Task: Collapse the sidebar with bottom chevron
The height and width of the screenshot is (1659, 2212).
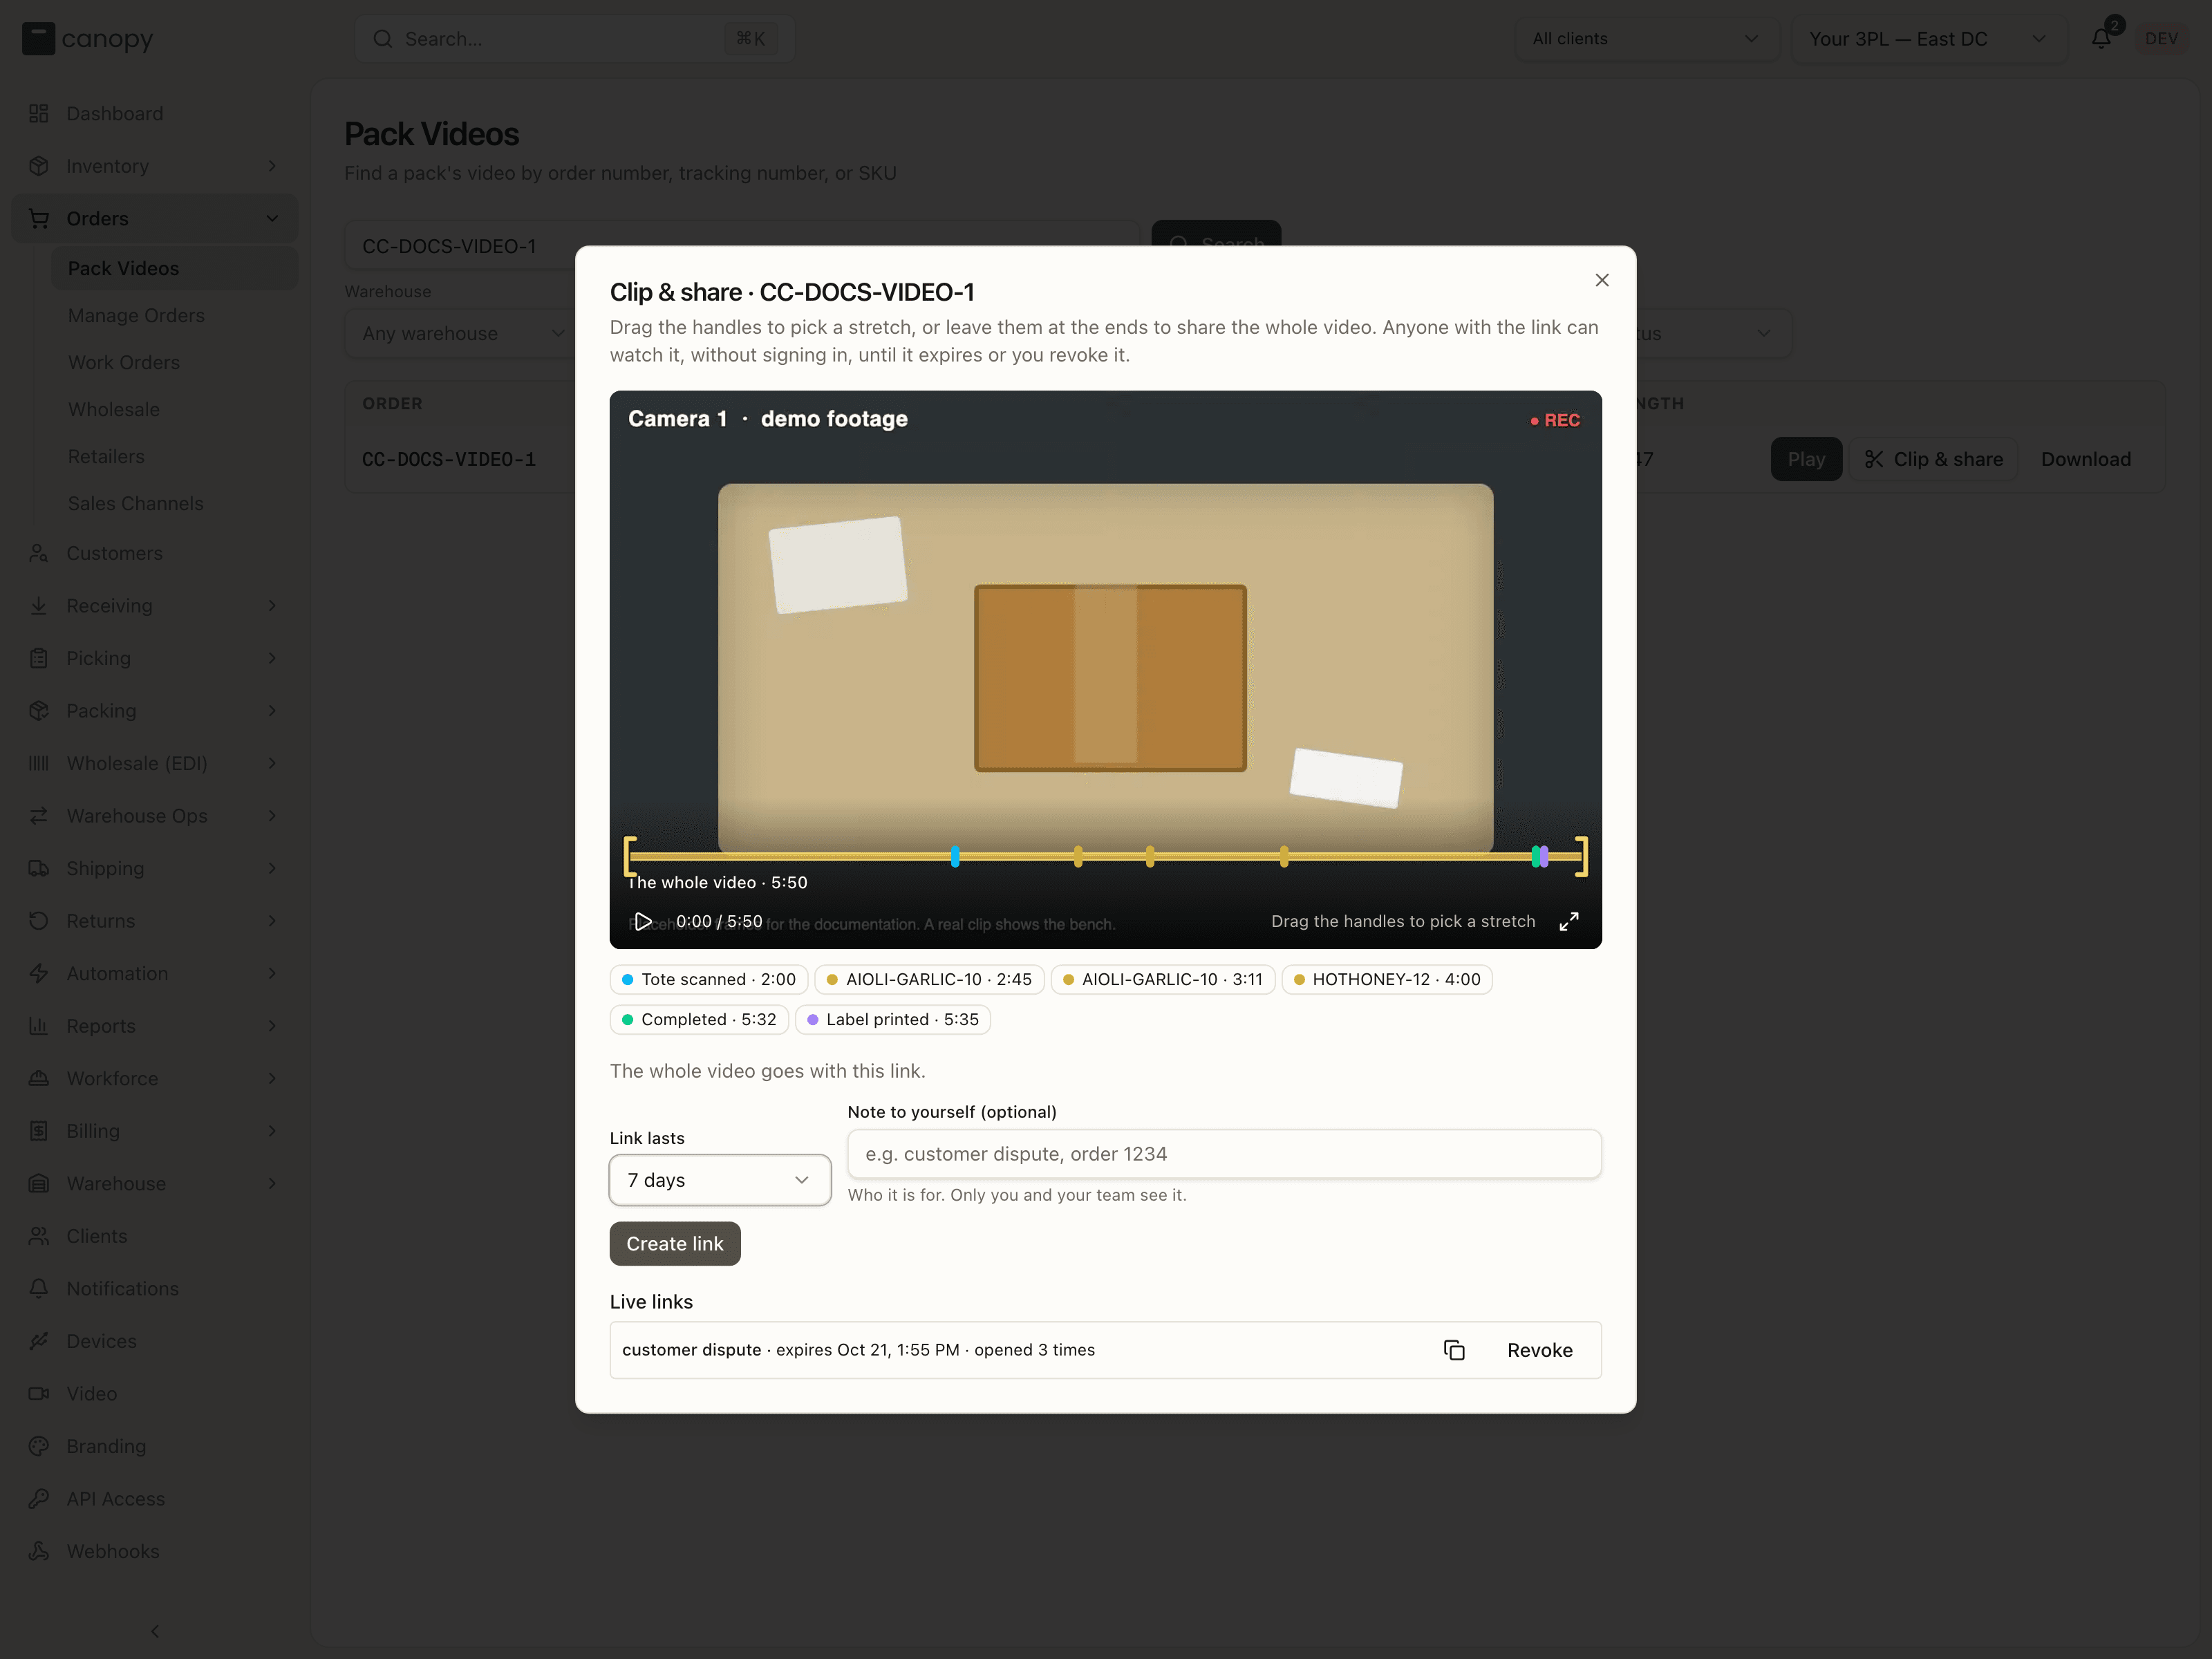Action: (155, 1631)
